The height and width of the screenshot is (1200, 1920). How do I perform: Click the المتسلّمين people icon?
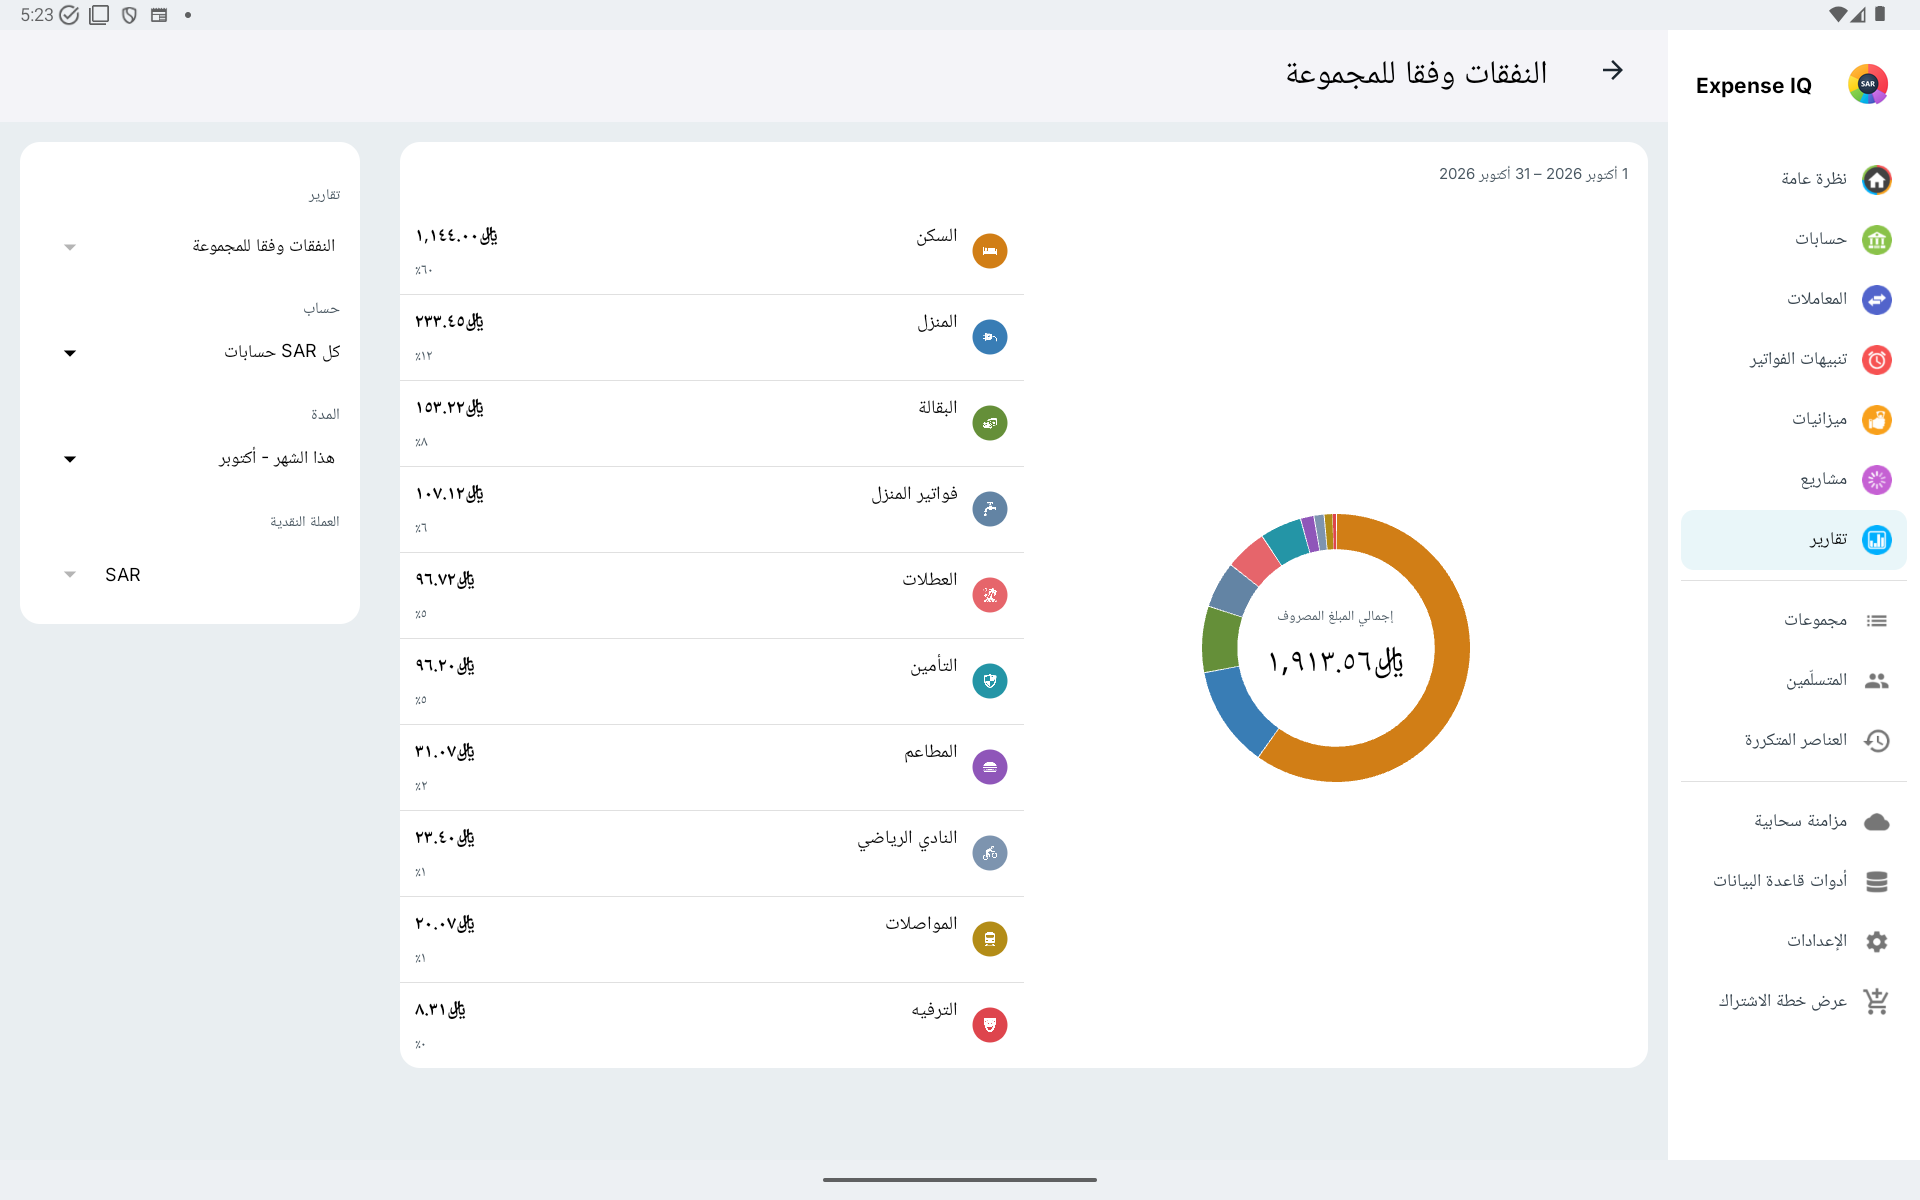[x=1876, y=681]
